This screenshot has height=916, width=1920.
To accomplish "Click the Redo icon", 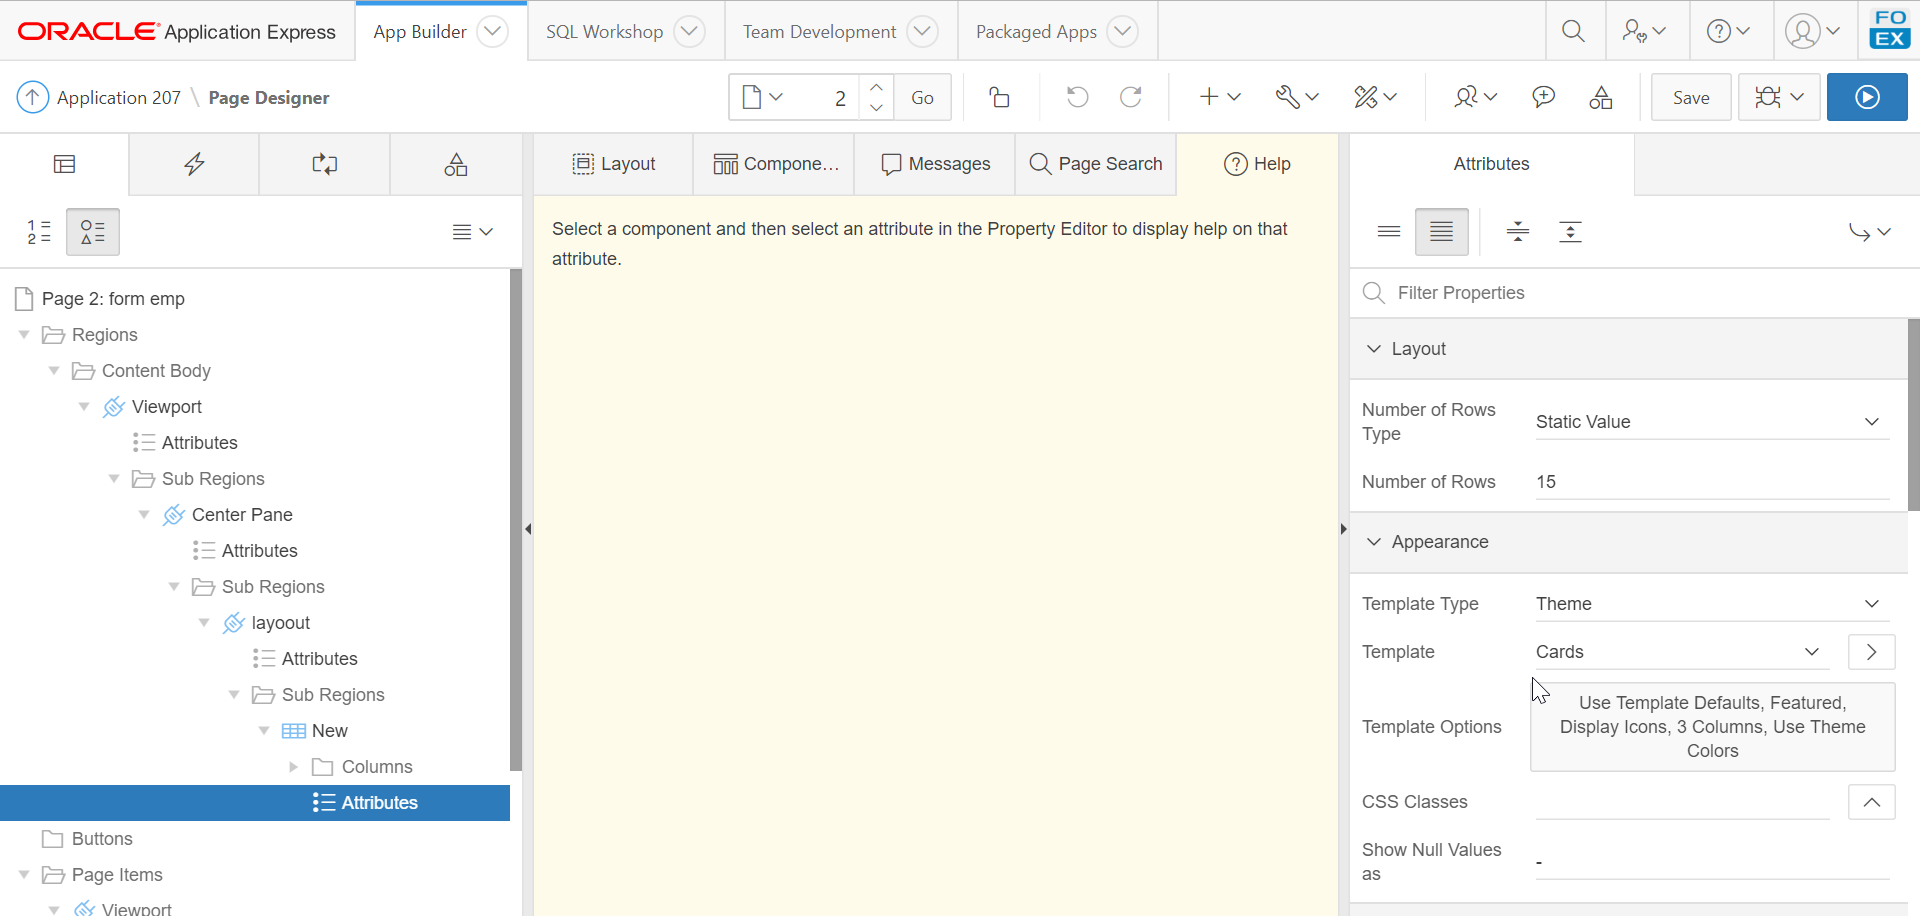I will click(1131, 97).
